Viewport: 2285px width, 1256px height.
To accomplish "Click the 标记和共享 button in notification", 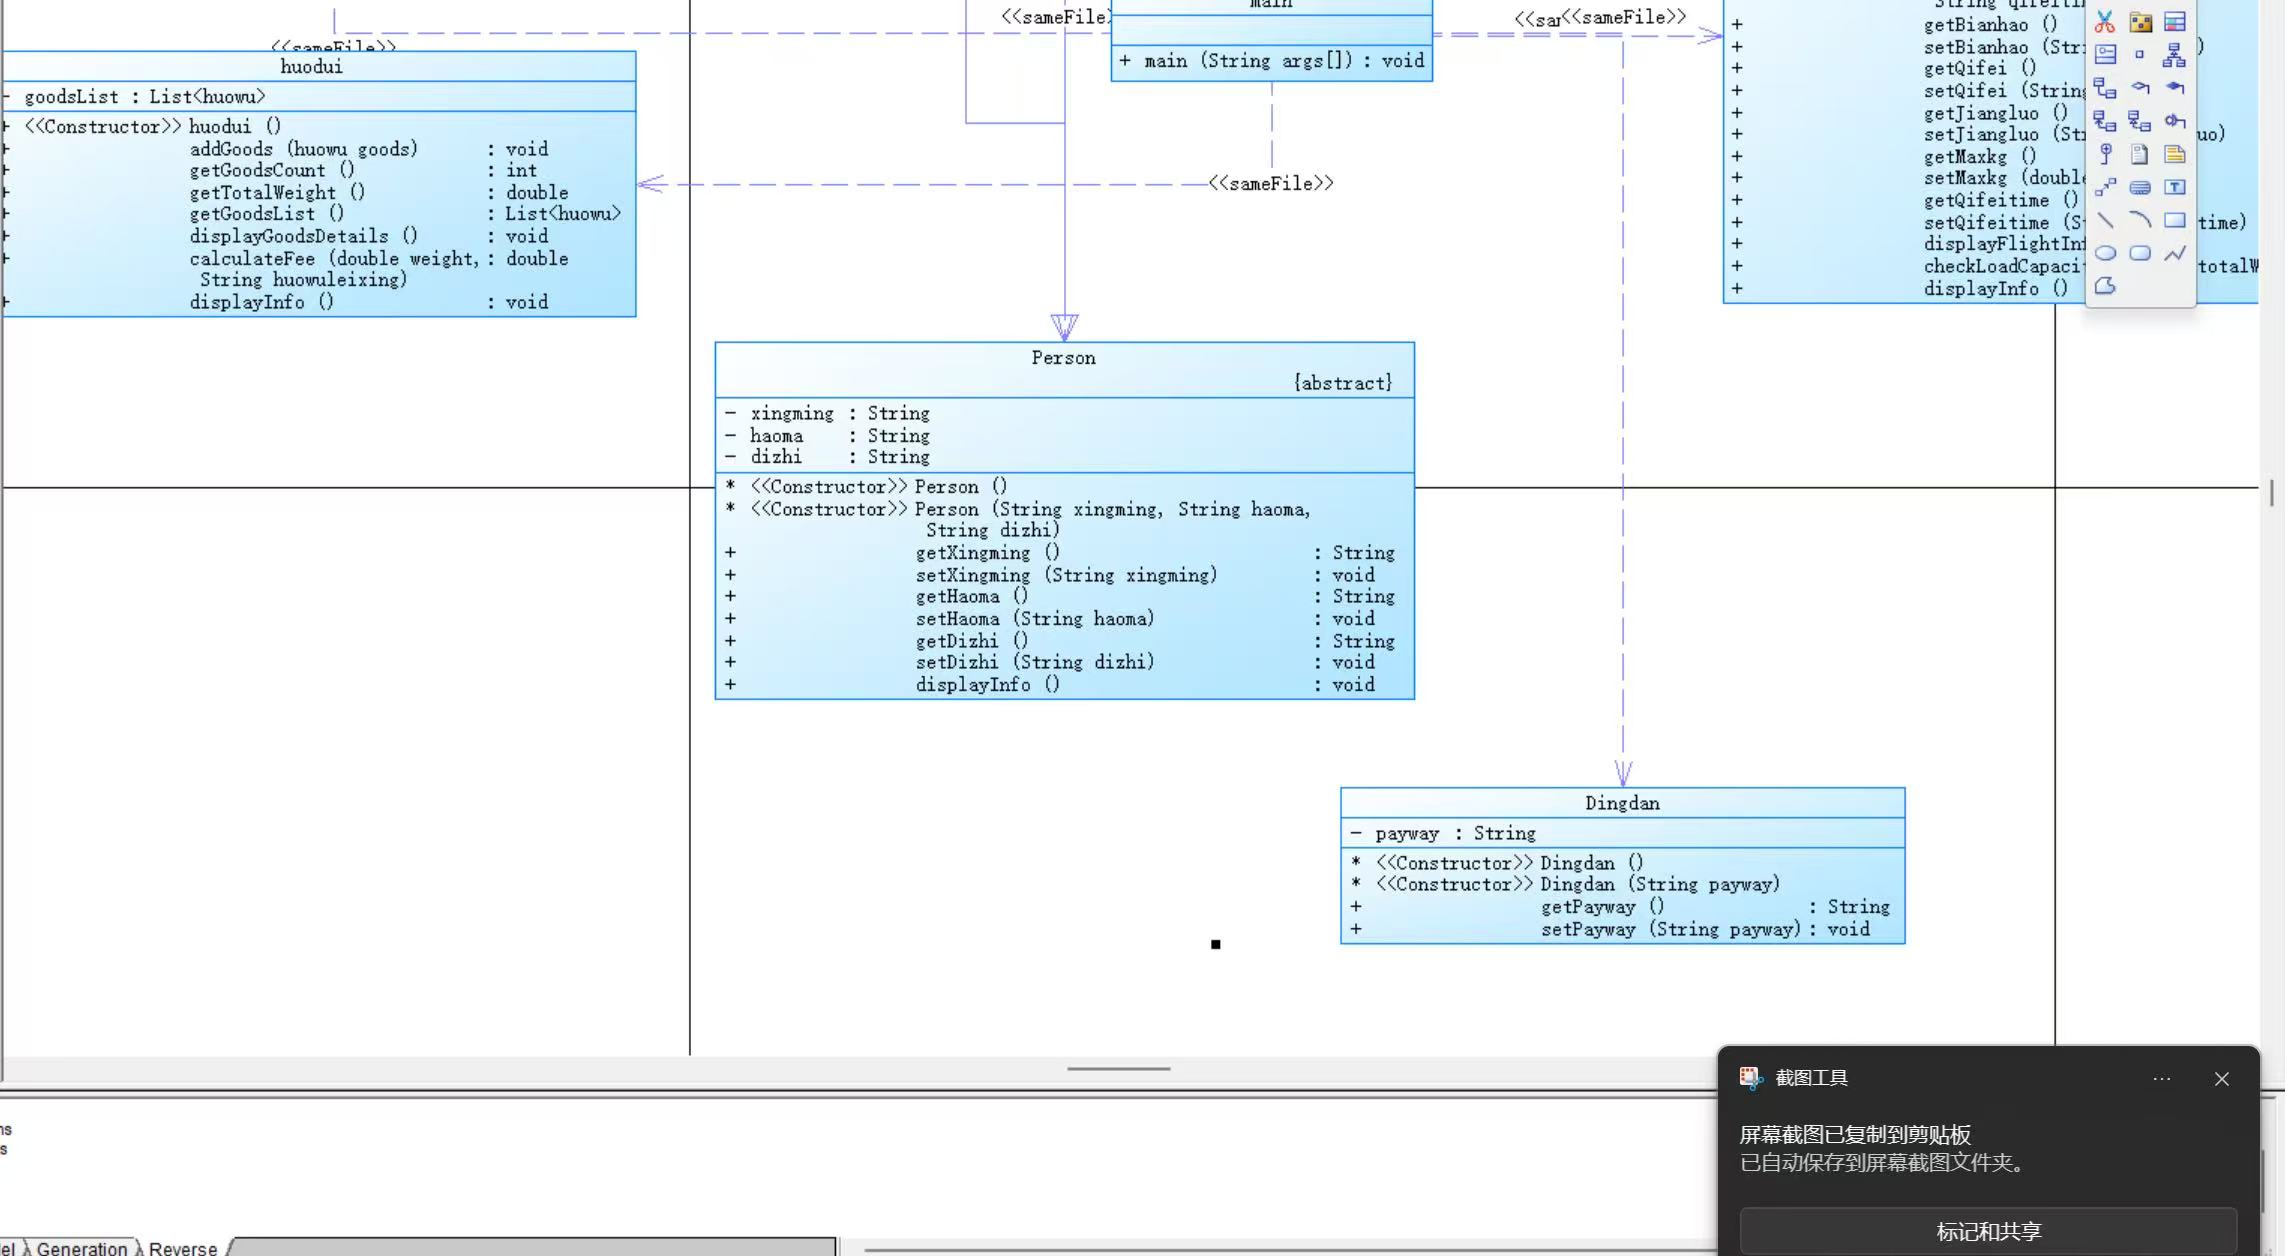I will click(x=1988, y=1231).
